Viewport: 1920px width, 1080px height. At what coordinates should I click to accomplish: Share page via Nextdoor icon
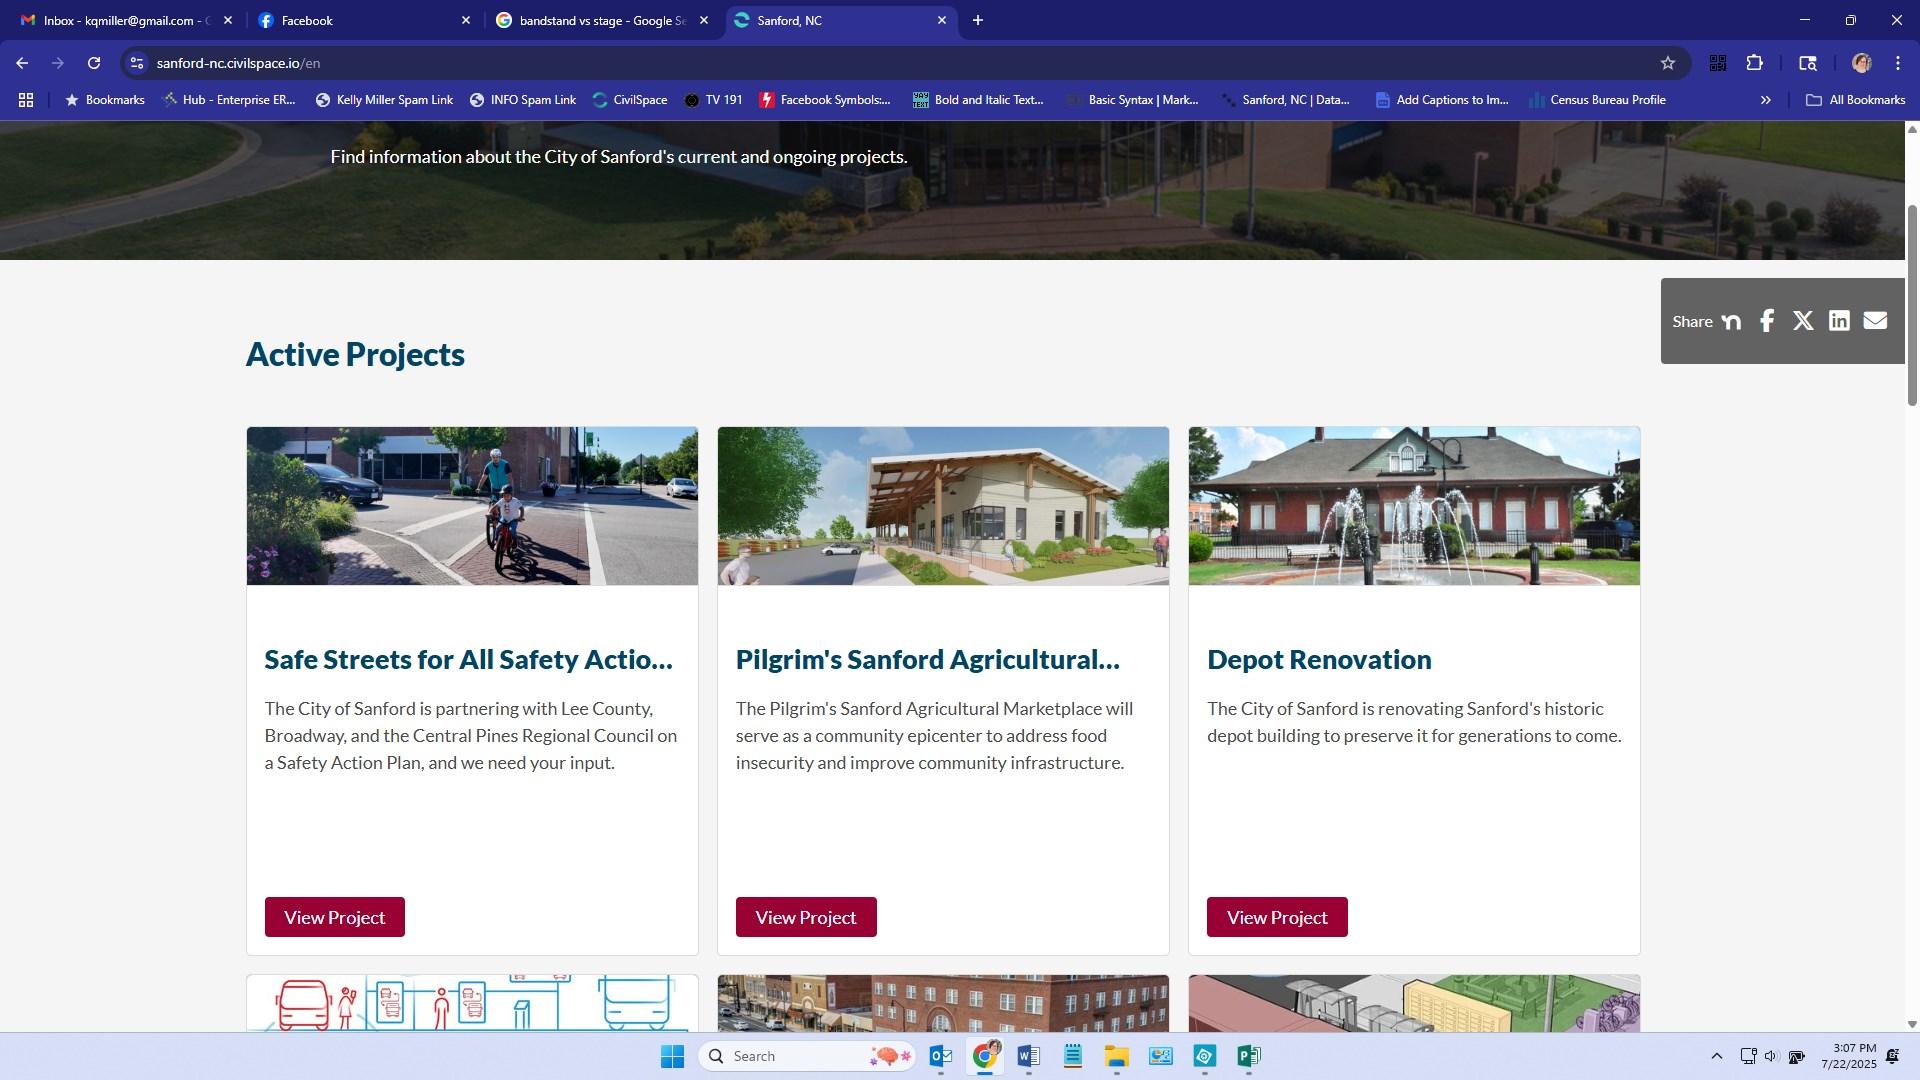(1732, 321)
